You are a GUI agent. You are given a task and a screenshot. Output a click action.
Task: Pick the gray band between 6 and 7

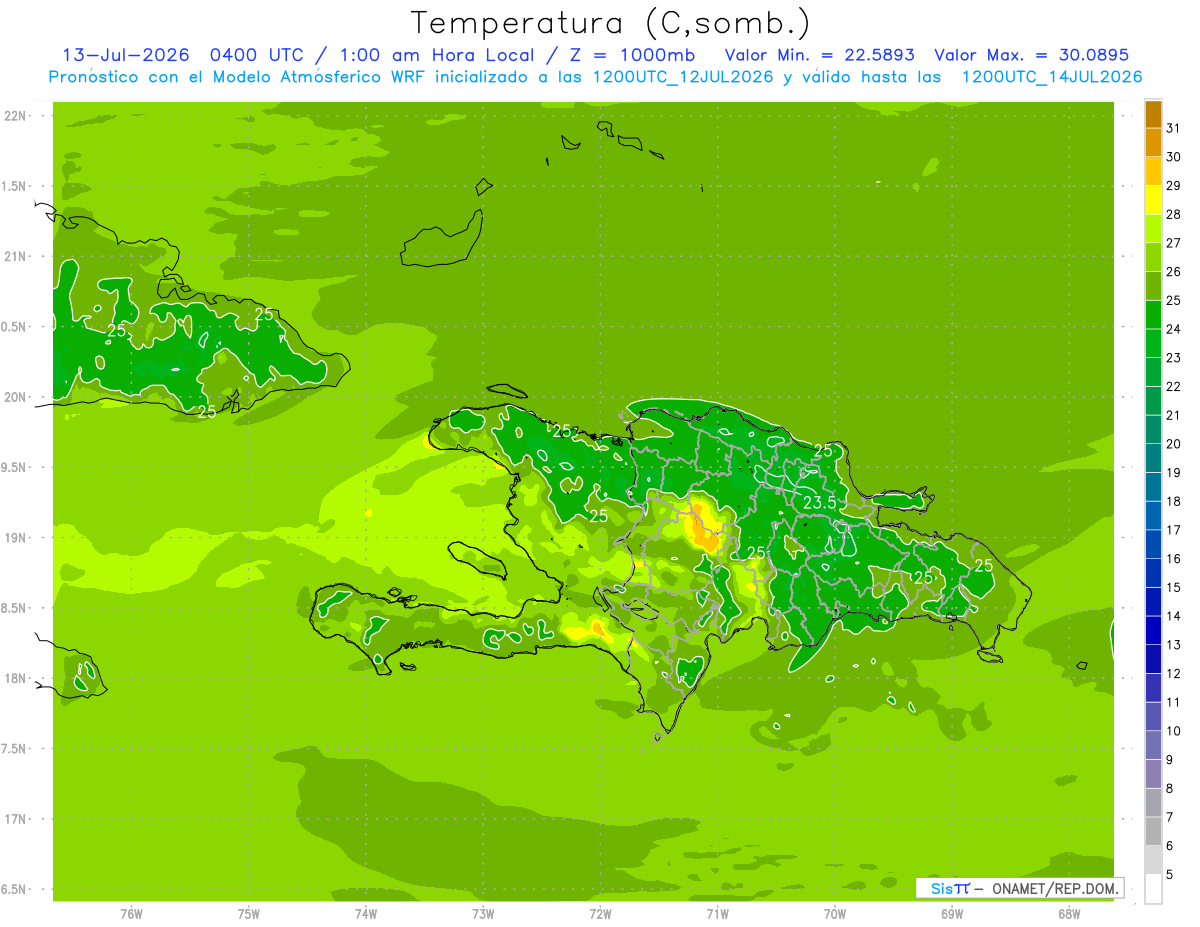point(1153,832)
